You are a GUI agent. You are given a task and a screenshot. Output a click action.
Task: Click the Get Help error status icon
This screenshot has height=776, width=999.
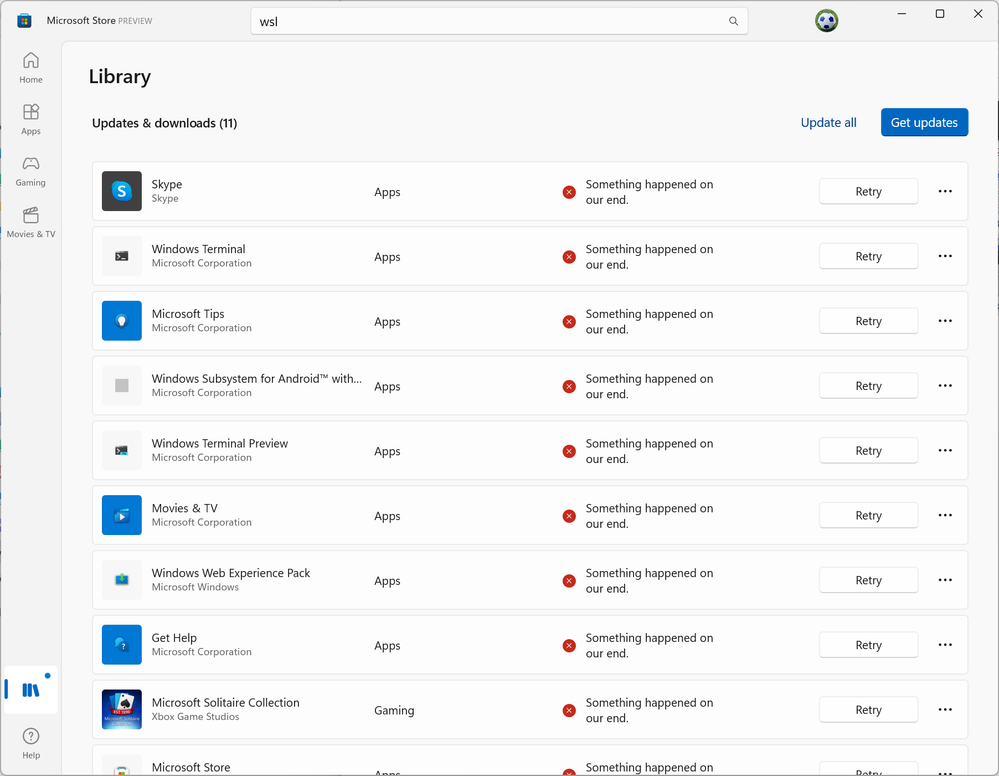569,646
